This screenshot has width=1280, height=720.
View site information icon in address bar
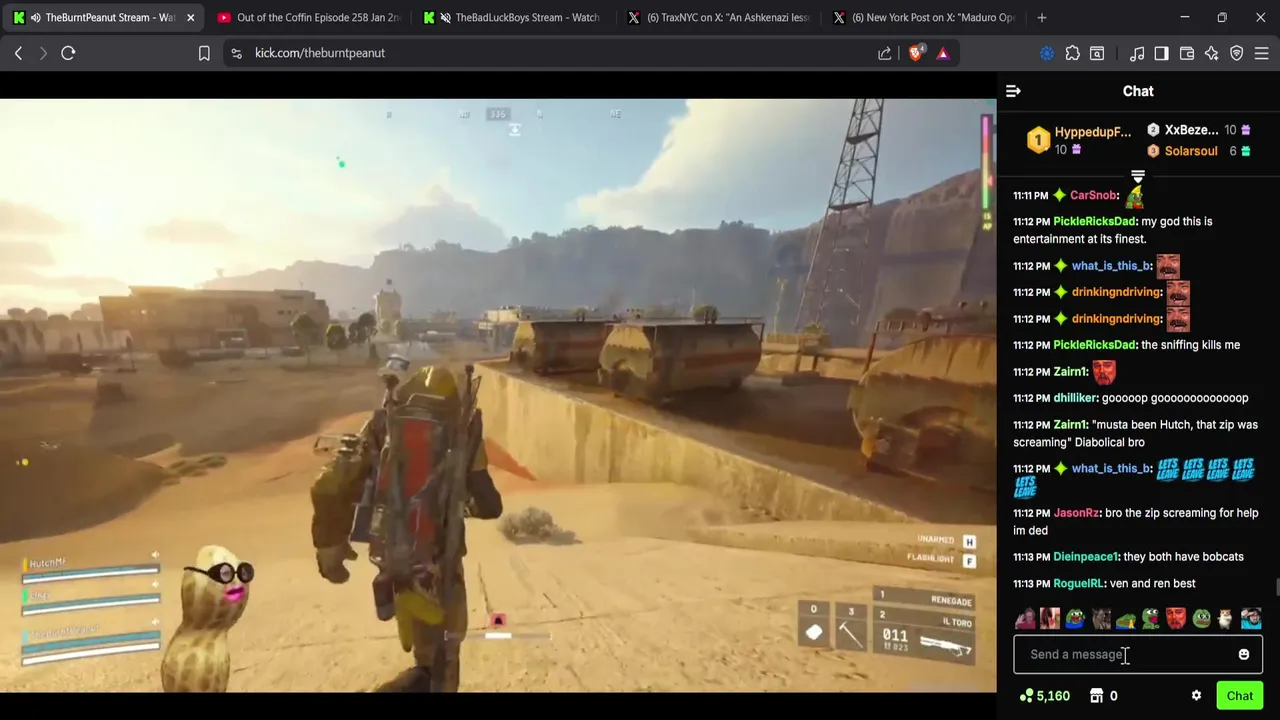[x=236, y=53]
